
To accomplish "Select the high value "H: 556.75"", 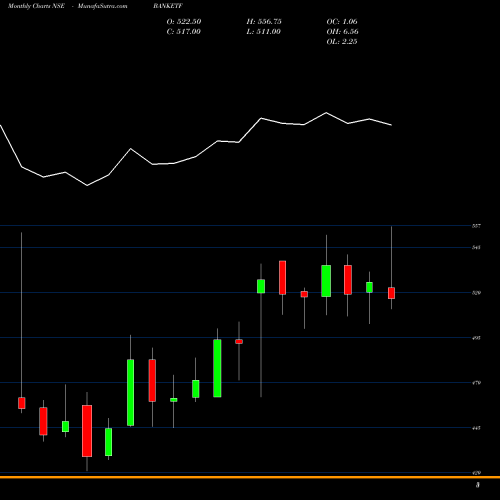I will [264, 21].
